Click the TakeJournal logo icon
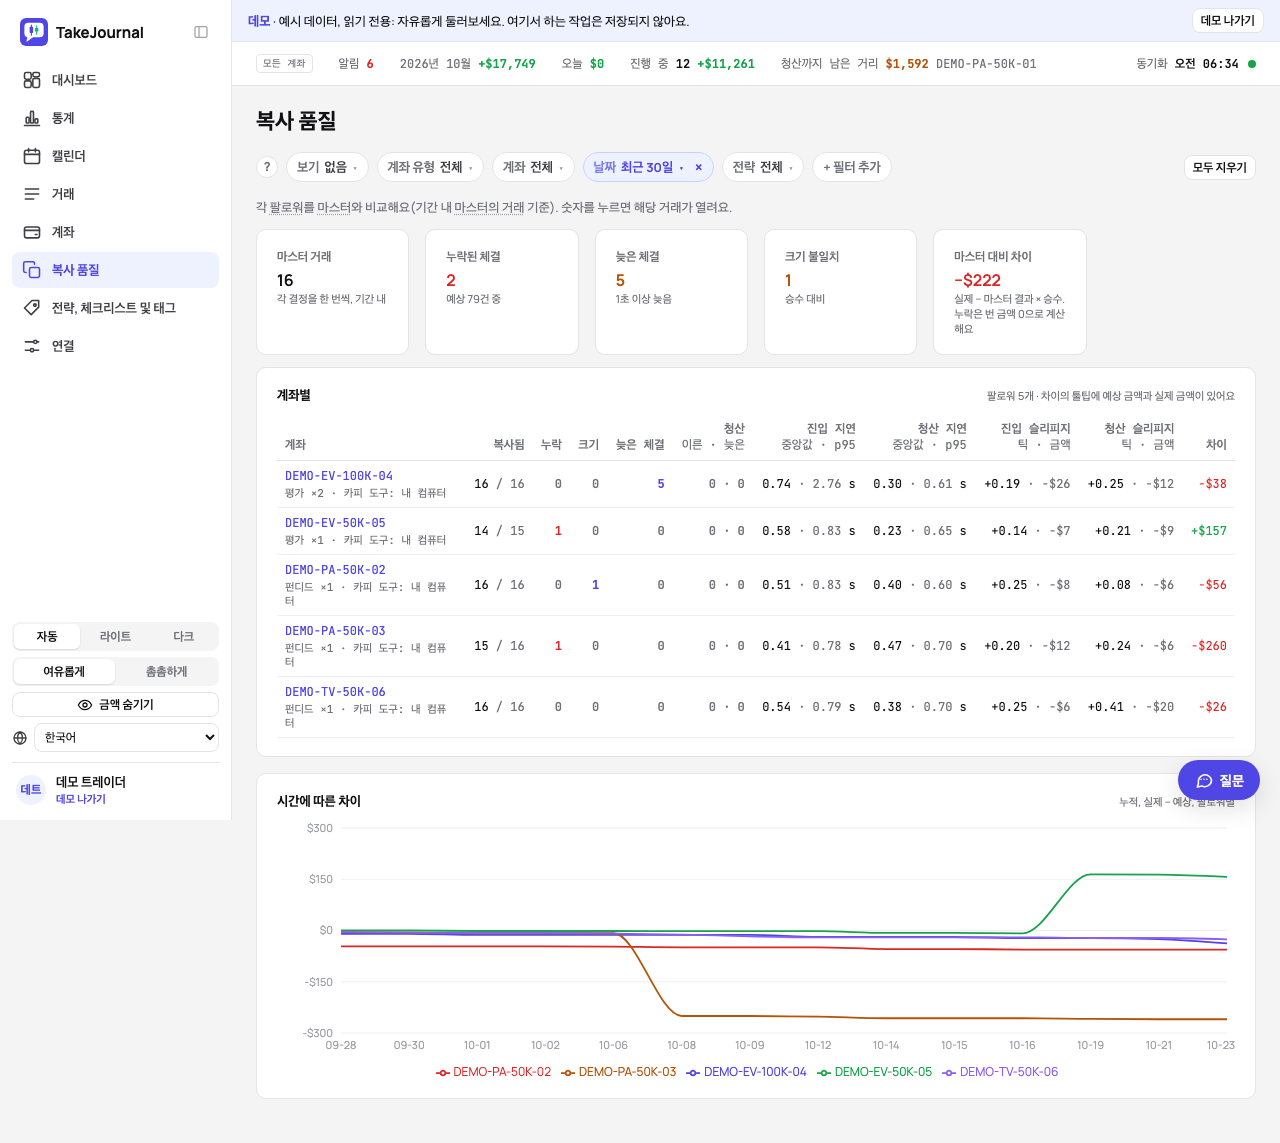This screenshot has height=1143, width=1280. click(x=34, y=32)
